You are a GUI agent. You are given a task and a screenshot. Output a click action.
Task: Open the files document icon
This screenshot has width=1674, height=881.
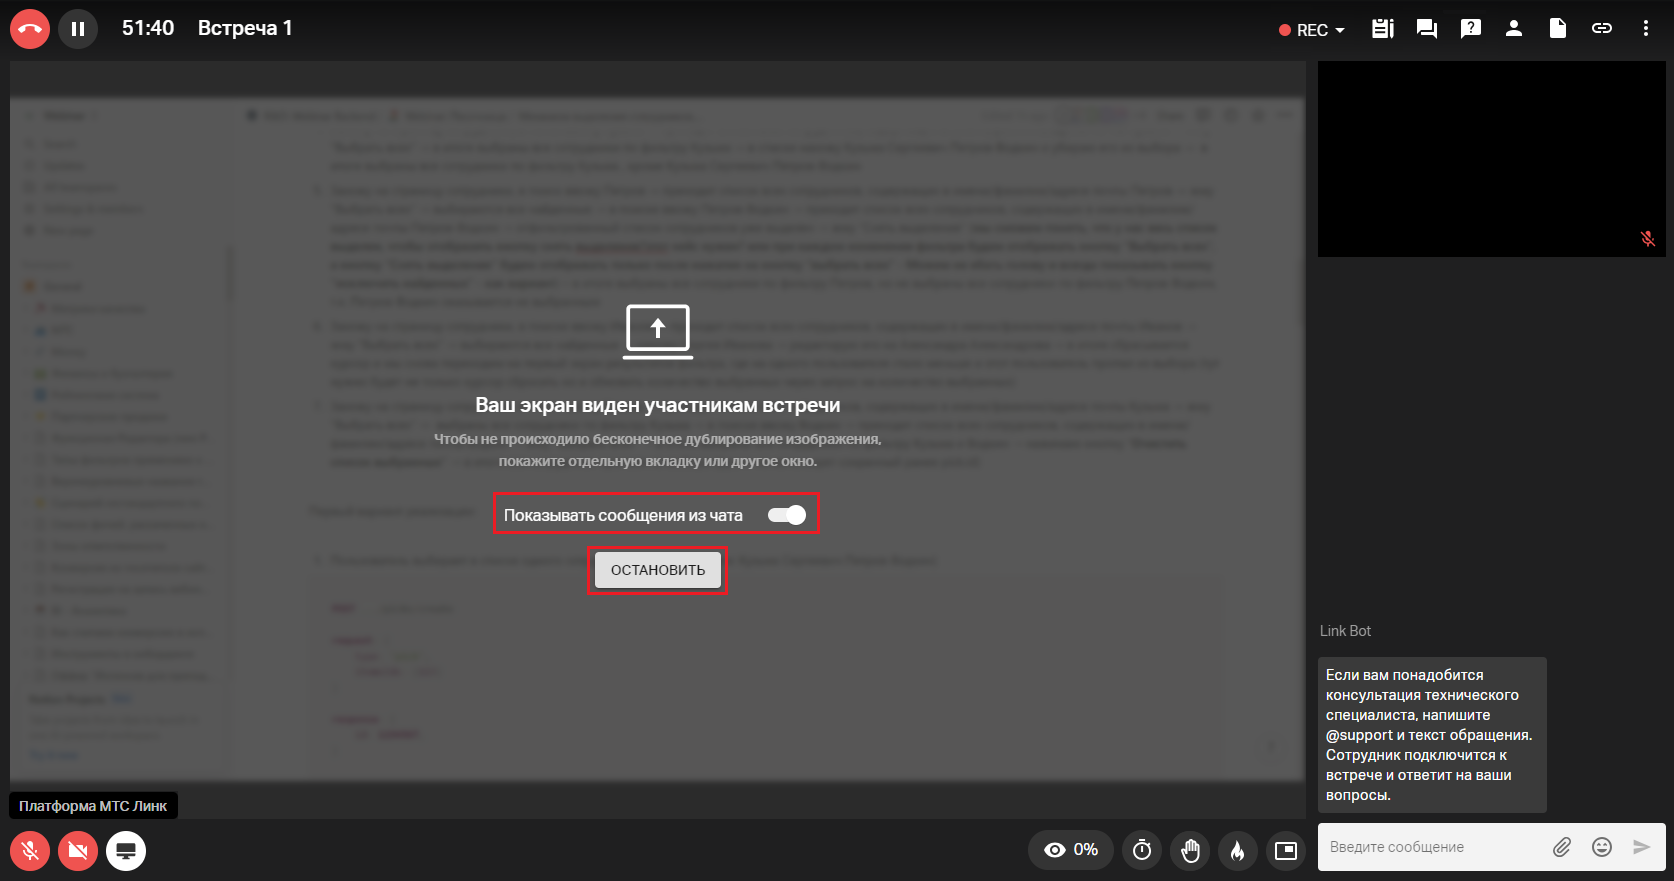[1558, 29]
